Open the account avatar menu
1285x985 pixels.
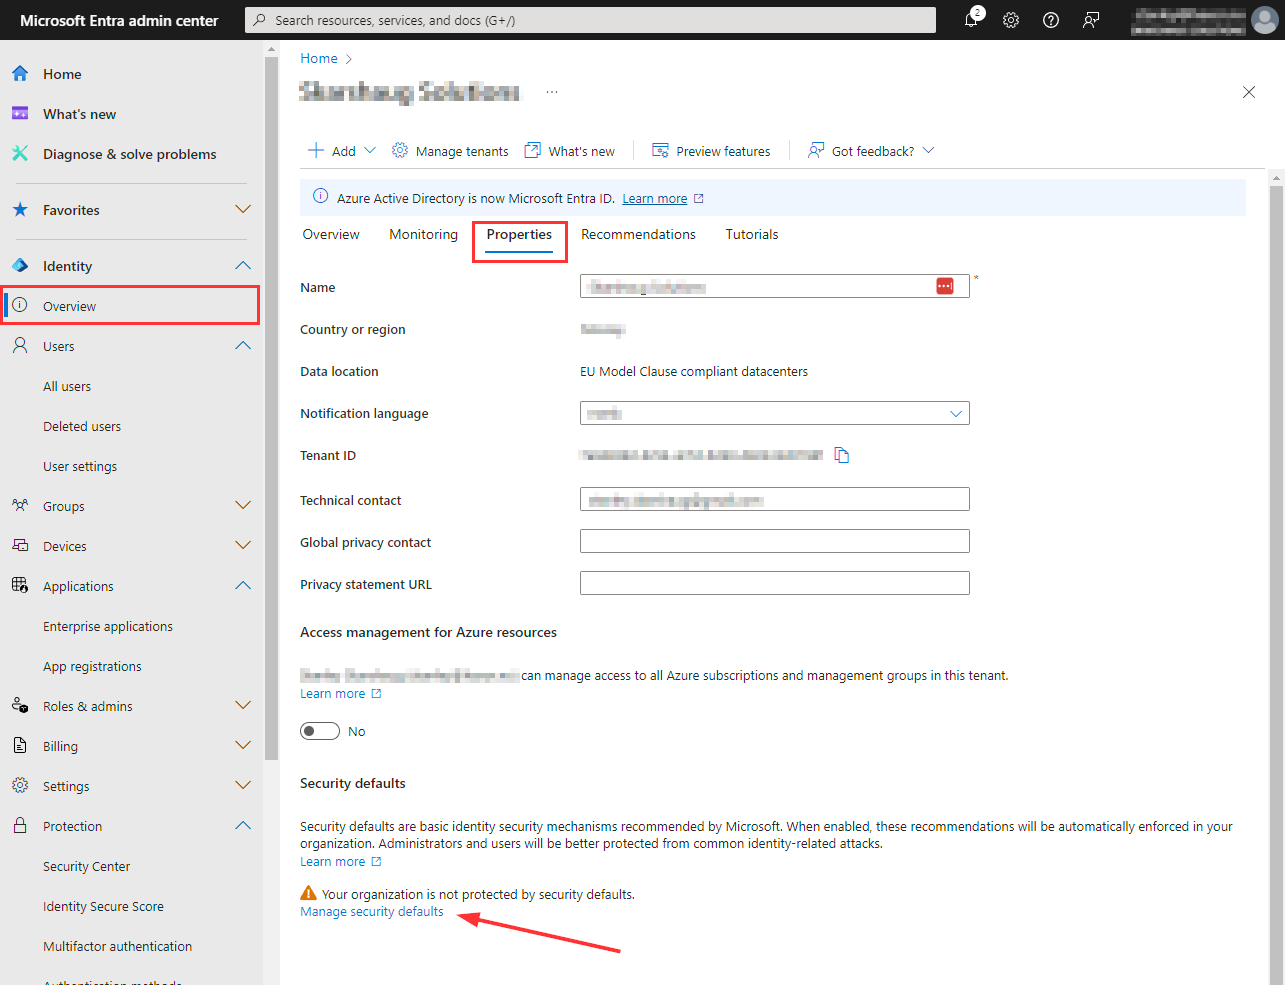(x=1265, y=20)
